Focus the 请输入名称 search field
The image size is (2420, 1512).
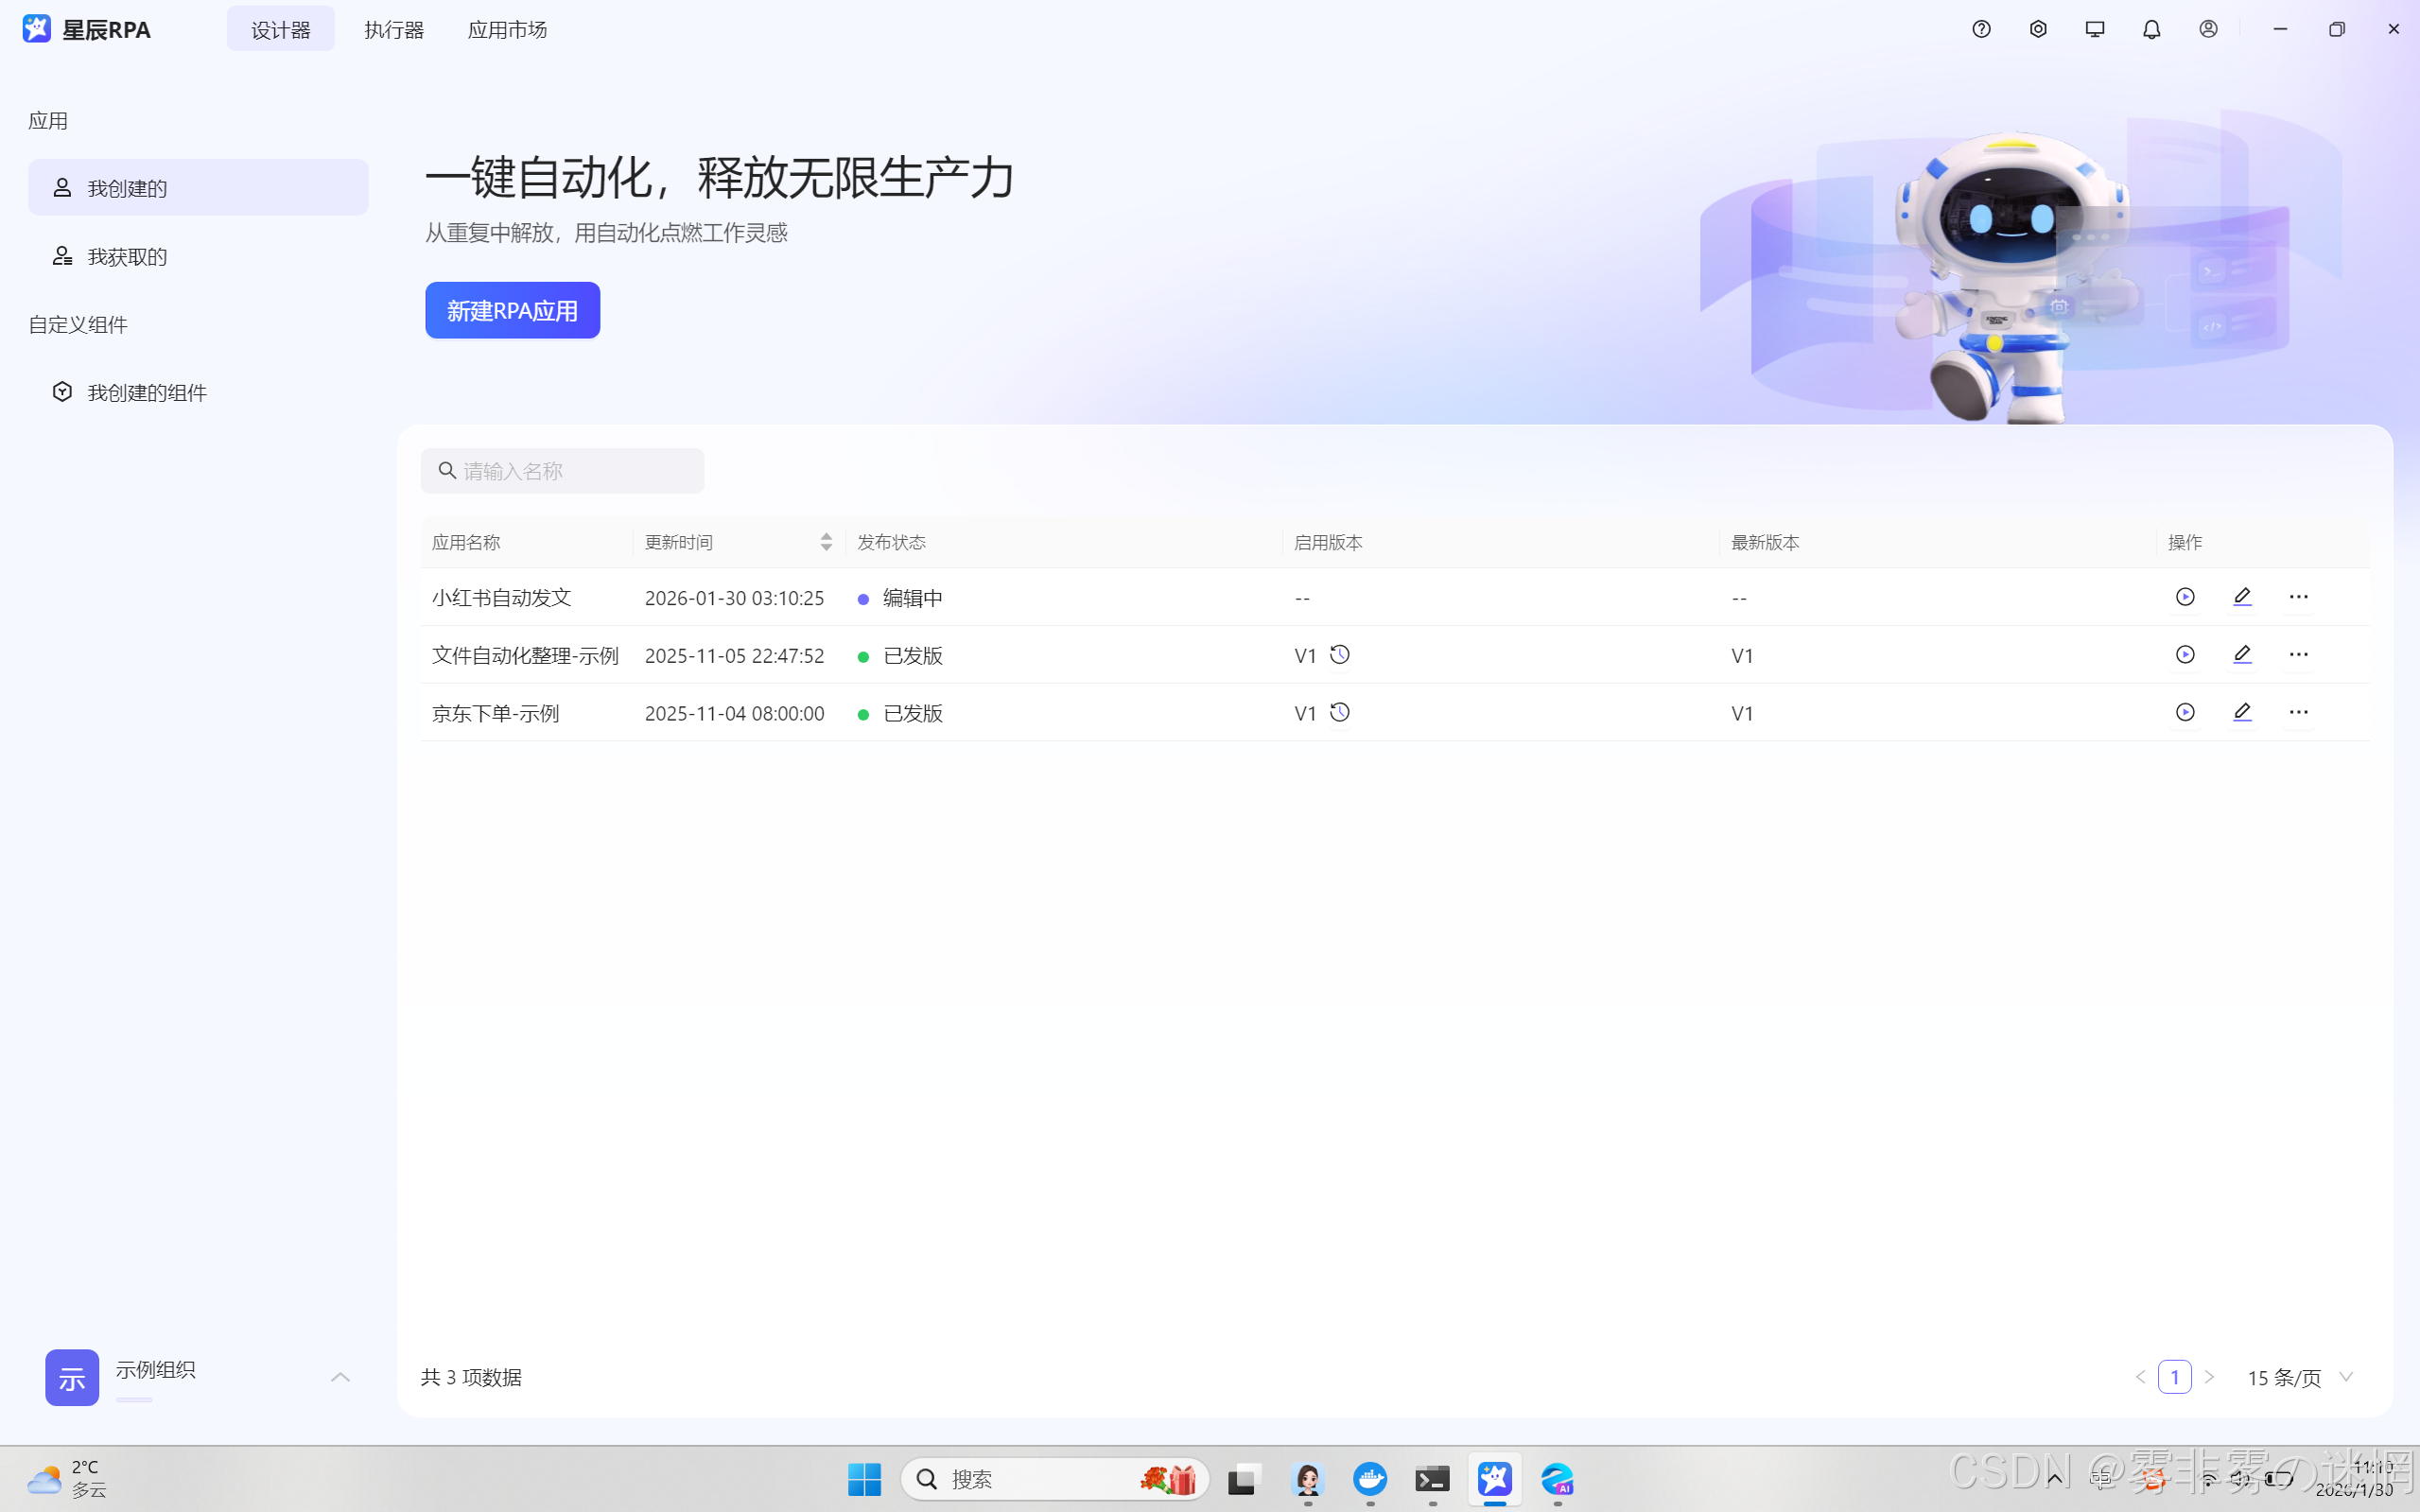(x=562, y=471)
